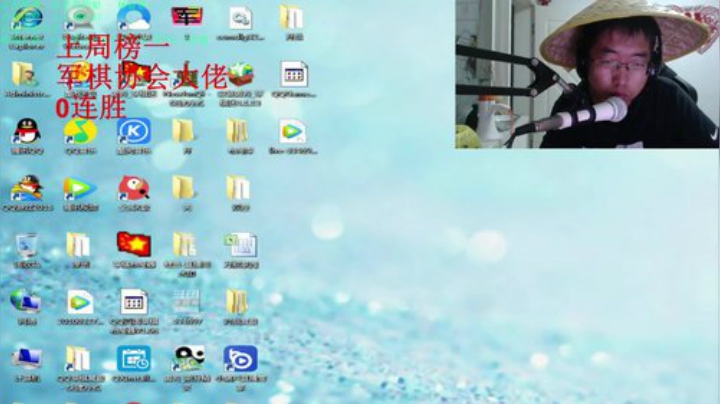Launch the red 军 army chess icon
Viewport: 720px width, 404px height.
click(x=187, y=17)
